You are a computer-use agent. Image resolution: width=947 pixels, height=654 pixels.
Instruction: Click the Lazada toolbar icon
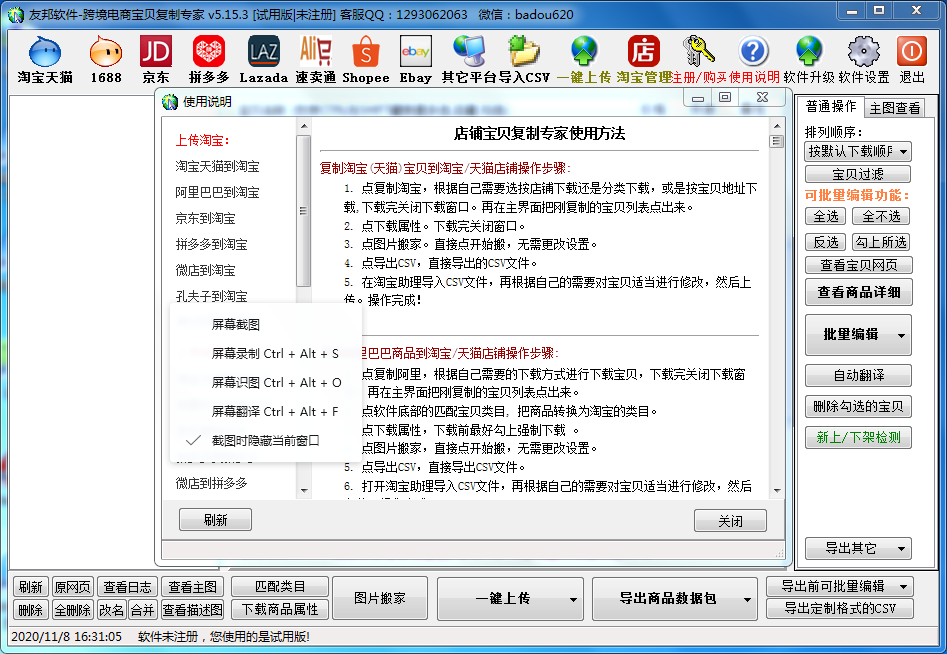(x=263, y=59)
